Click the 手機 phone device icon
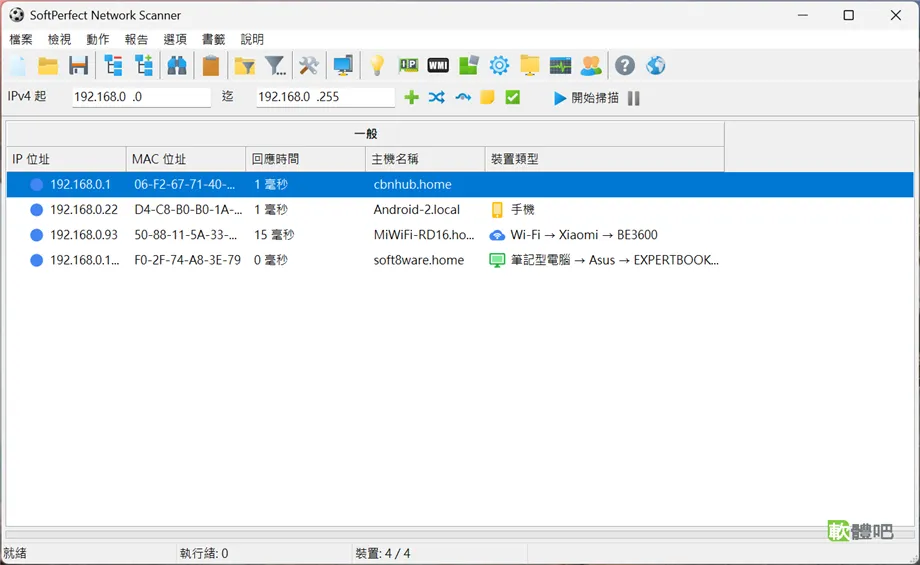Screen dimensions: 920x565 [497, 209]
